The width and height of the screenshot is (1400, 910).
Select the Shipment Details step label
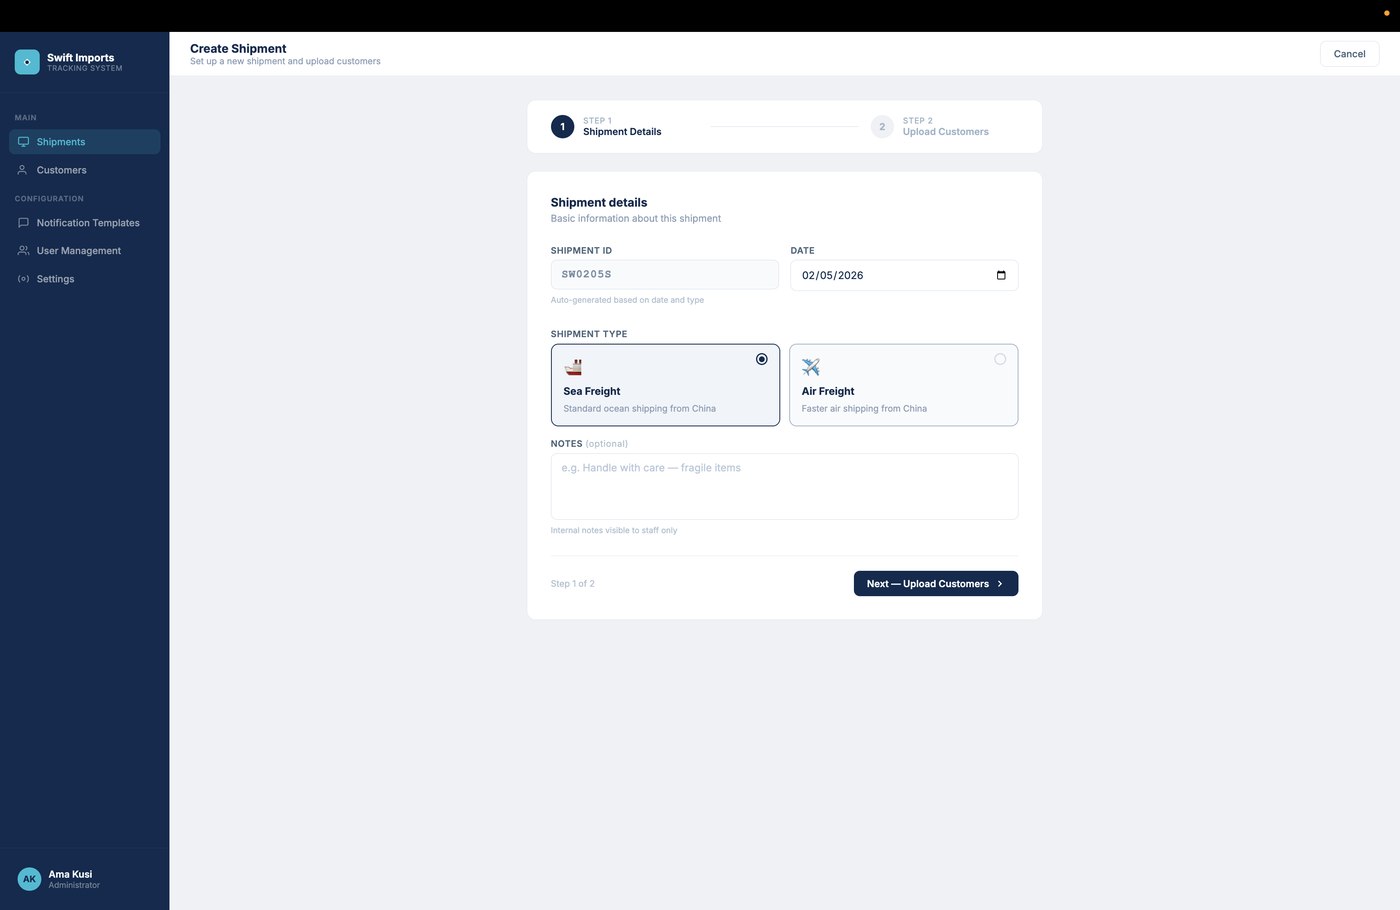tap(622, 132)
